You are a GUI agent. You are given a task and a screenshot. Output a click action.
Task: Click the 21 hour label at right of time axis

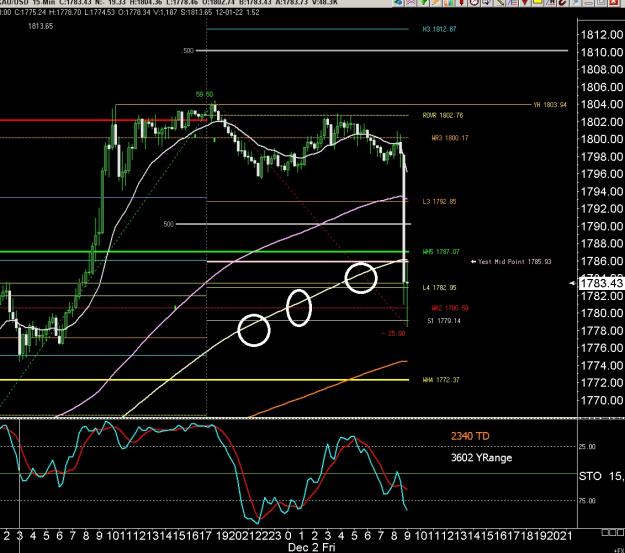566,535
